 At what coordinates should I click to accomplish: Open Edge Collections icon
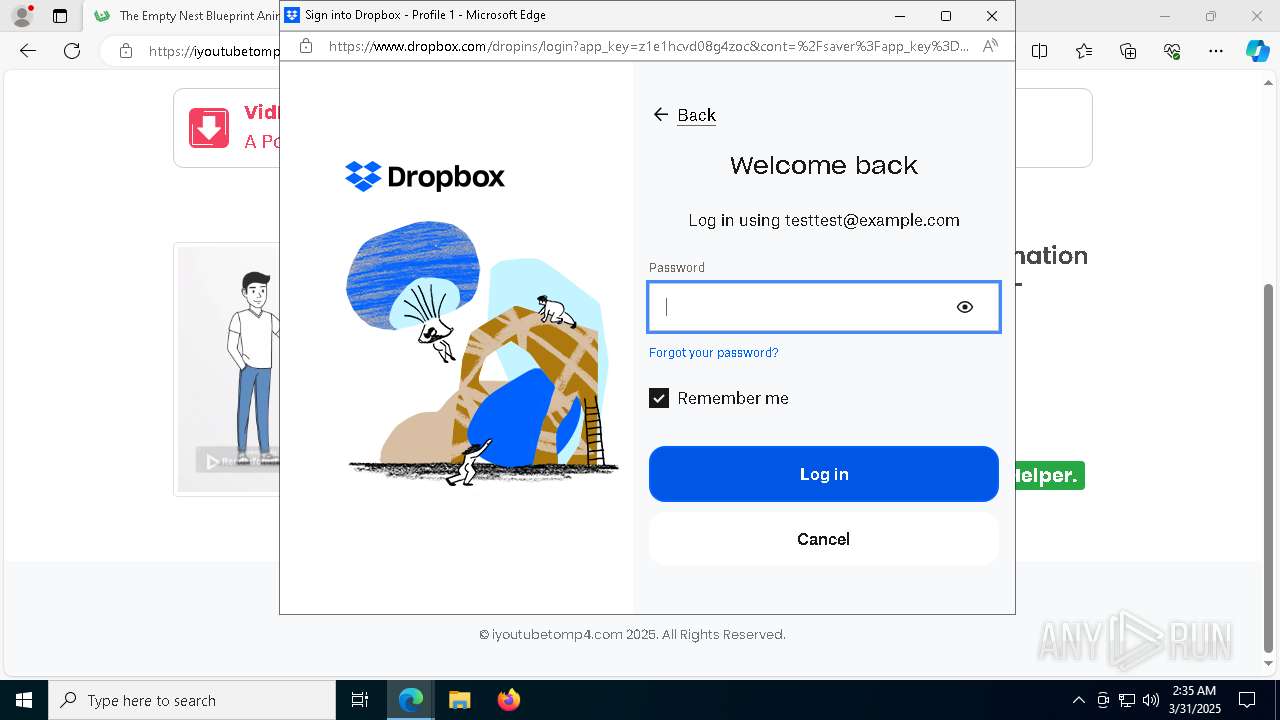point(1128,51)
